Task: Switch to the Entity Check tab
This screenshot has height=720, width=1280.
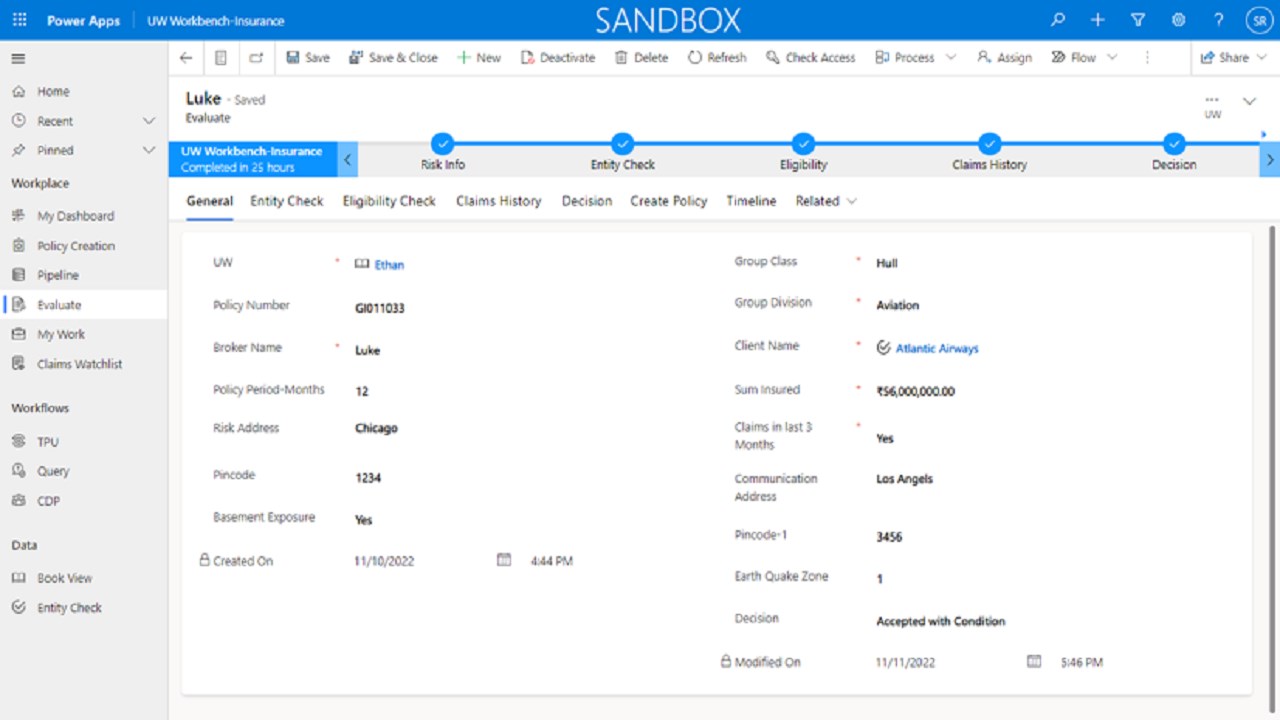Action: click(287, 201)
